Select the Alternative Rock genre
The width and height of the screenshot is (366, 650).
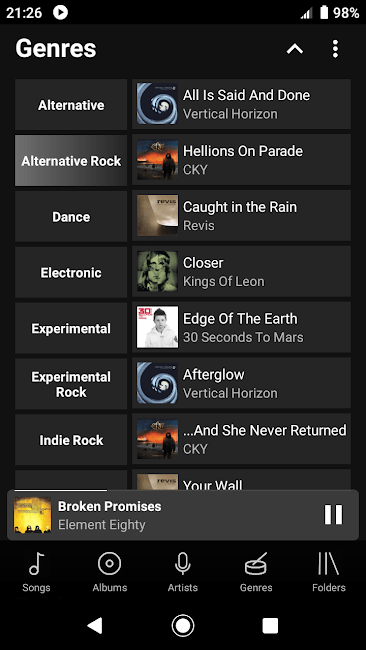coord(71,160)
